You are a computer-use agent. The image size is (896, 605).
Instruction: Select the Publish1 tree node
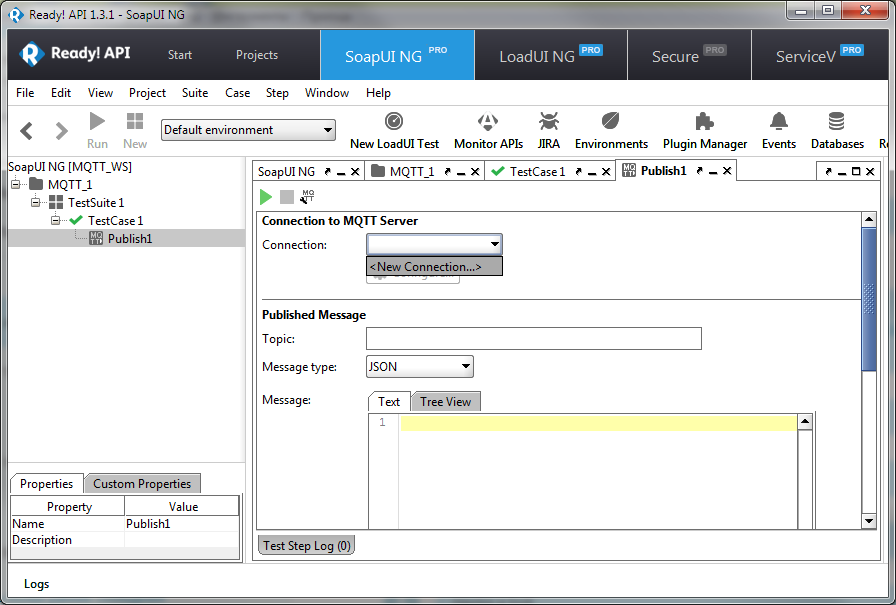tap(130, 238)
